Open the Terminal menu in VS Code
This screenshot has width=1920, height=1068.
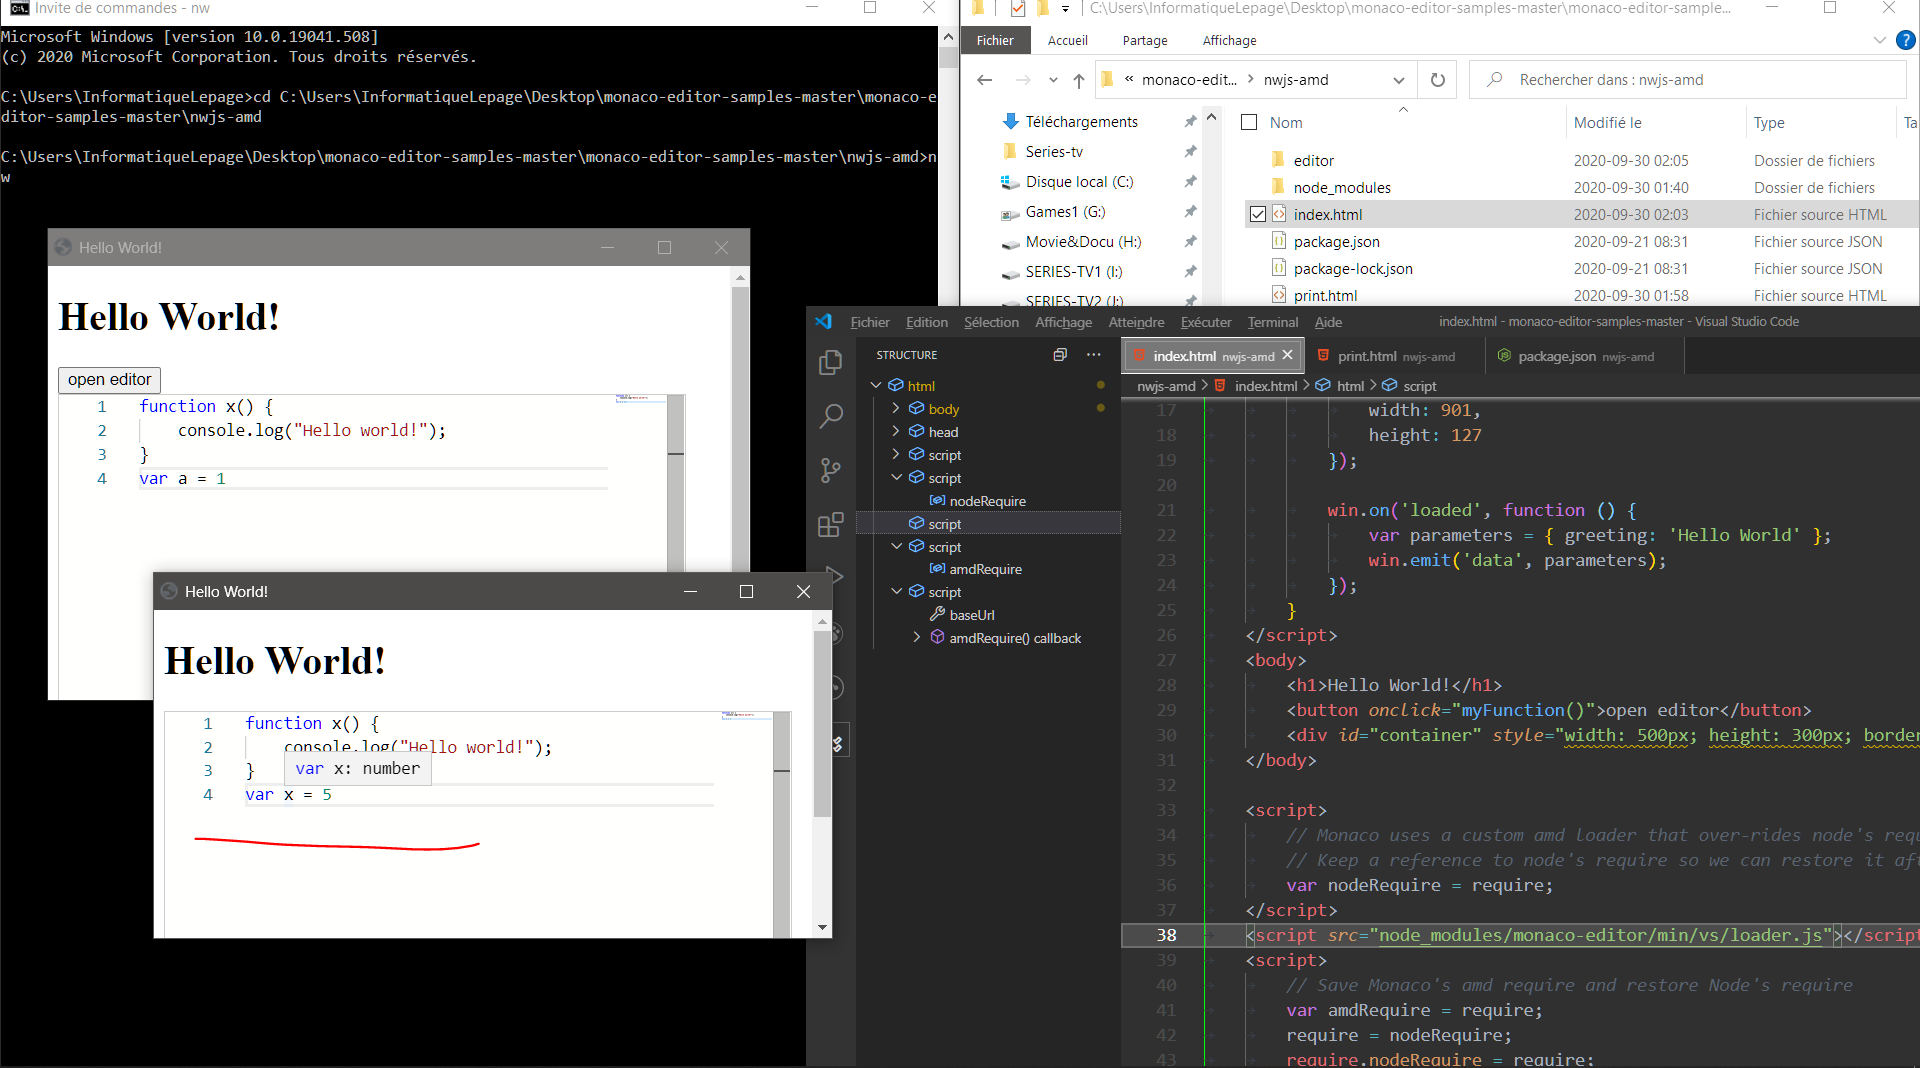click(1271, 322)
